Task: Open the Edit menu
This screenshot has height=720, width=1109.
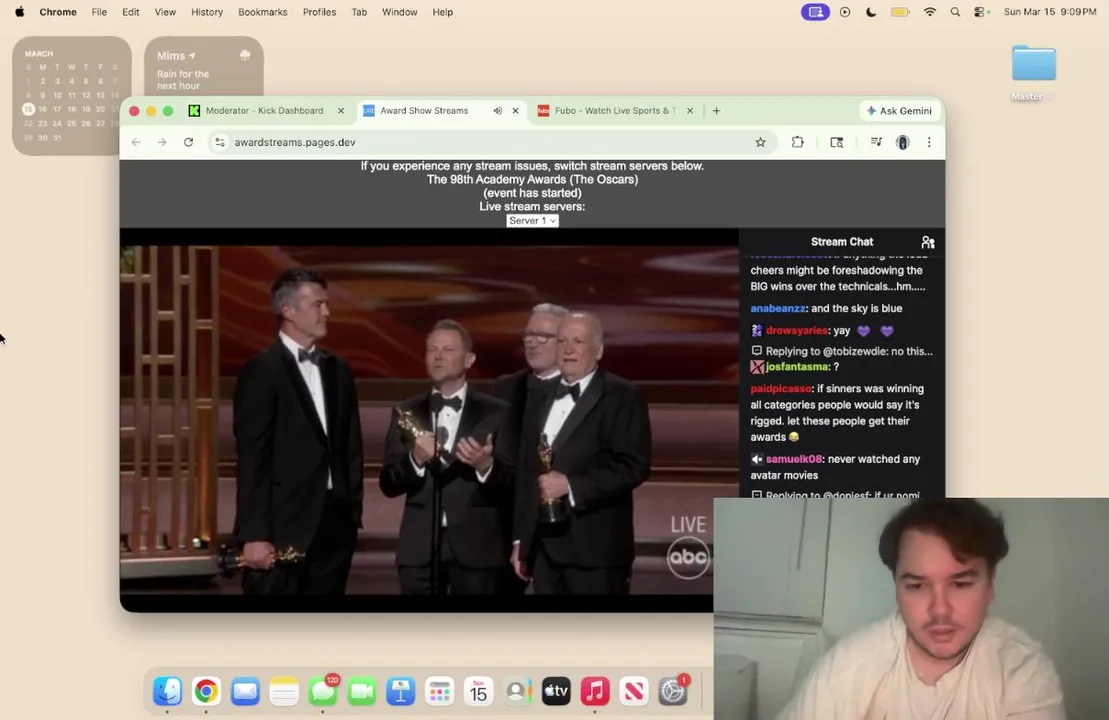Action: pyautogui.click(x=131, y=12)
